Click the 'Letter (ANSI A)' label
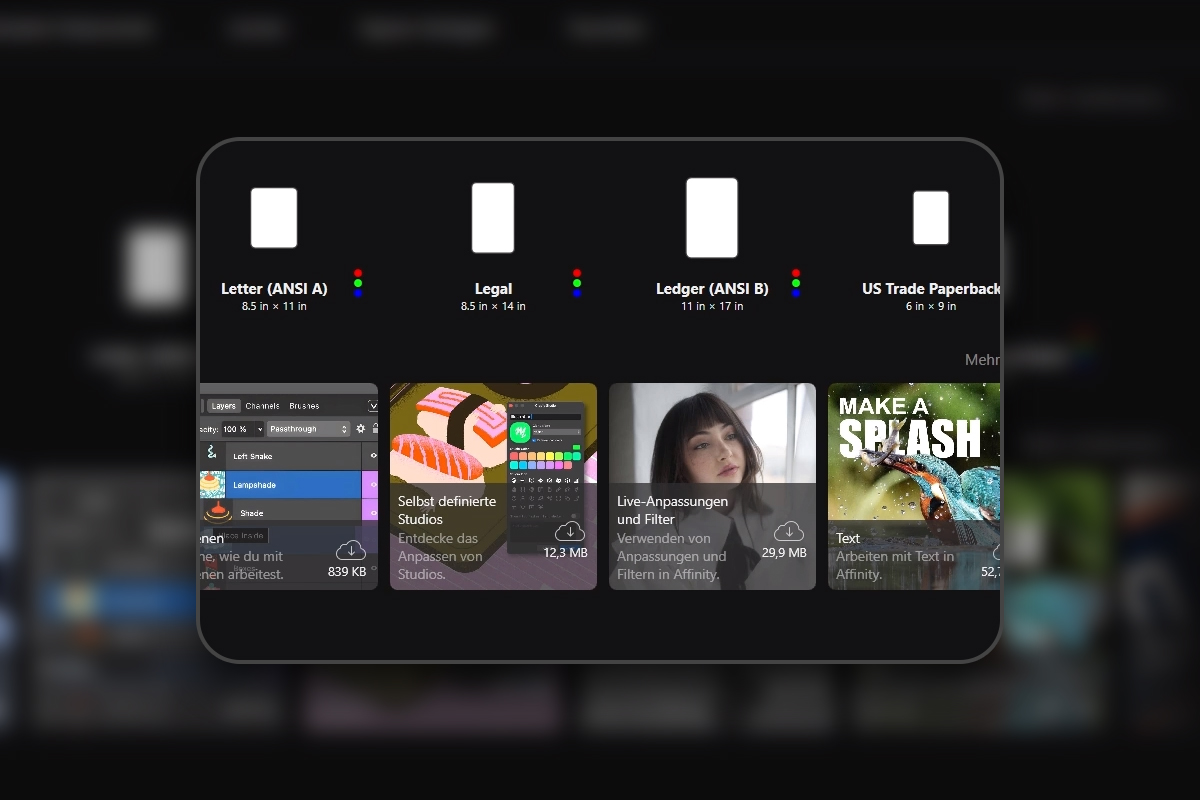Screen dimensions: 1200x800 tap(274, 289)
